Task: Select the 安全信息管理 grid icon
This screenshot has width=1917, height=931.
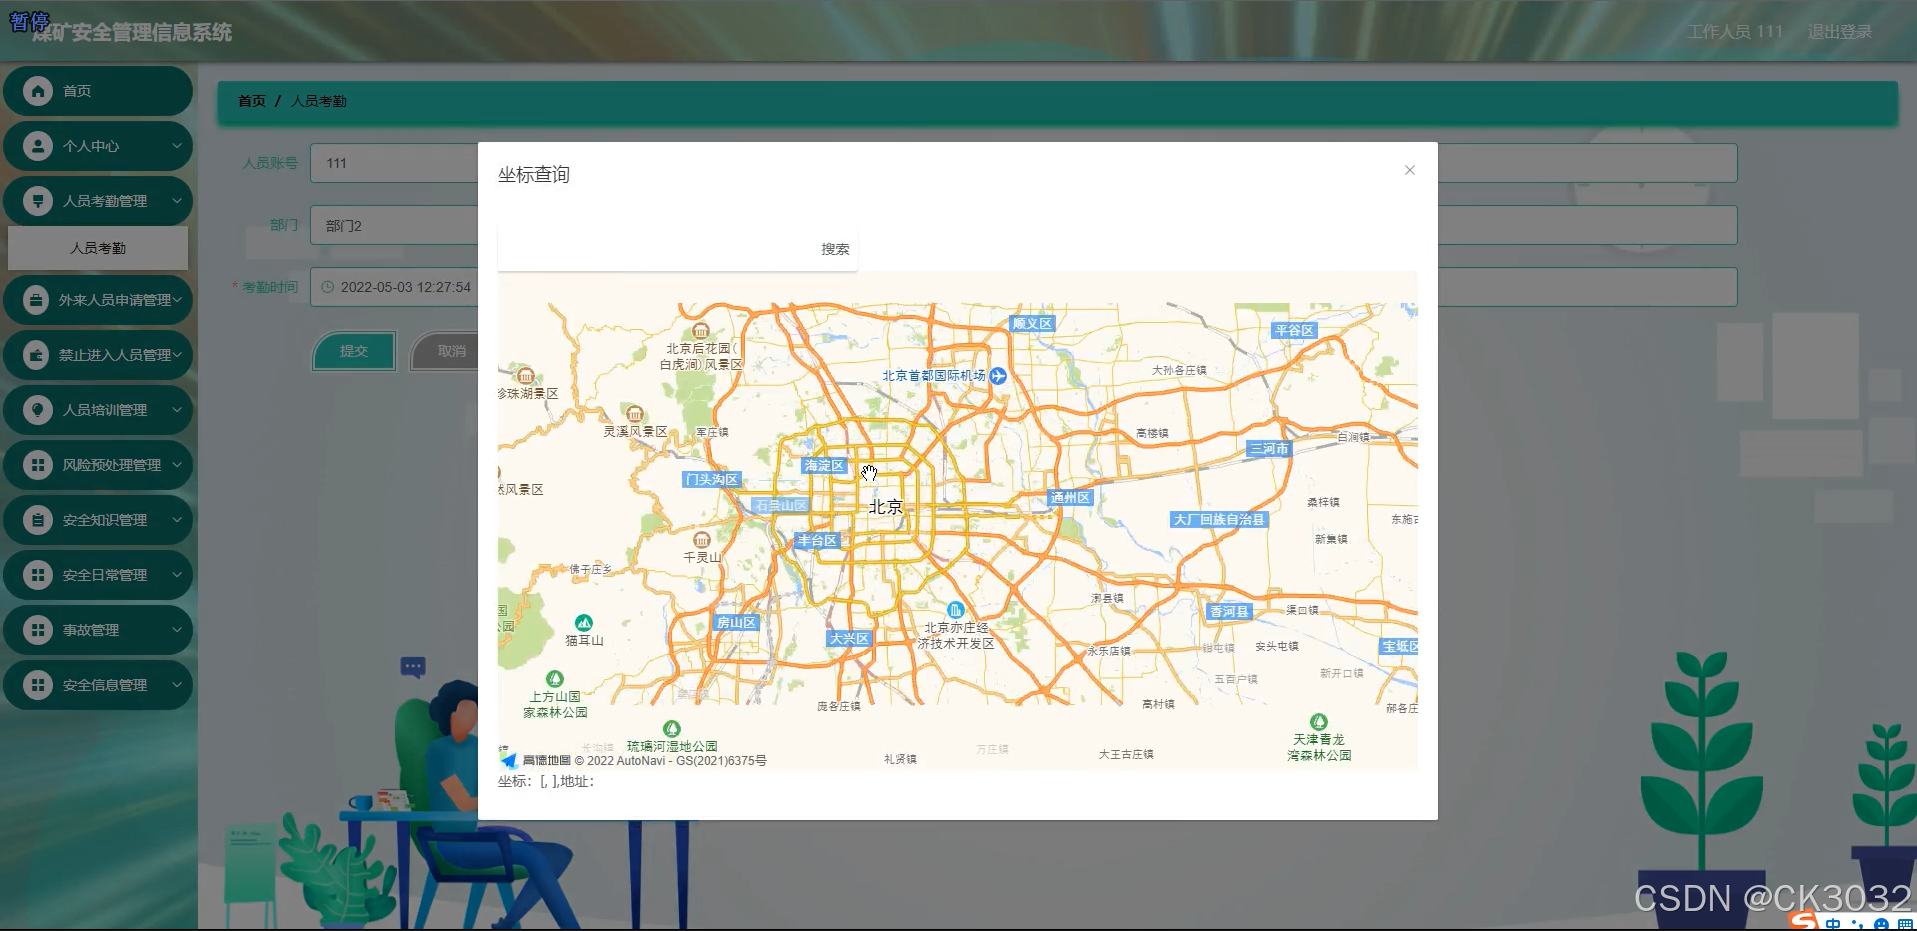Action: pos(38,684)
